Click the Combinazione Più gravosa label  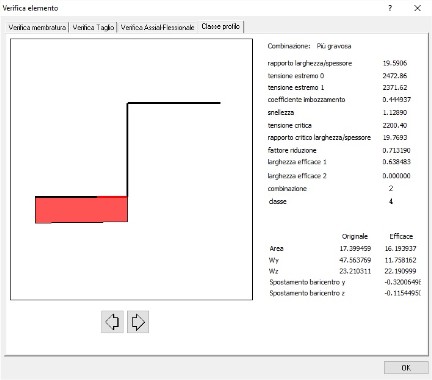pyautogui.click(x=309, y=46)
